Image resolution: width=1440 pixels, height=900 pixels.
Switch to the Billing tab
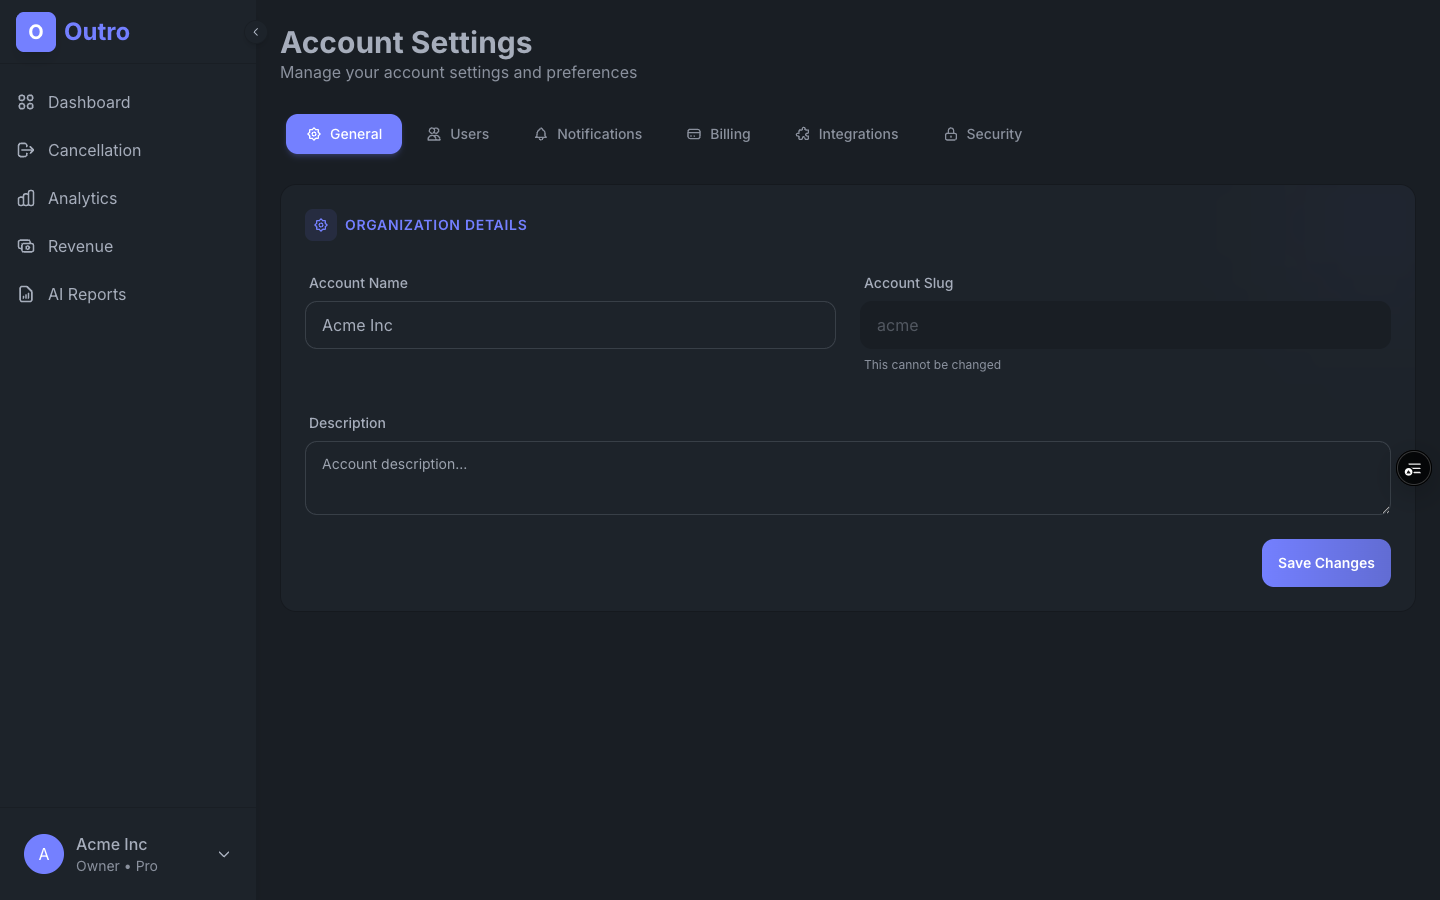[x=718, y=134]
